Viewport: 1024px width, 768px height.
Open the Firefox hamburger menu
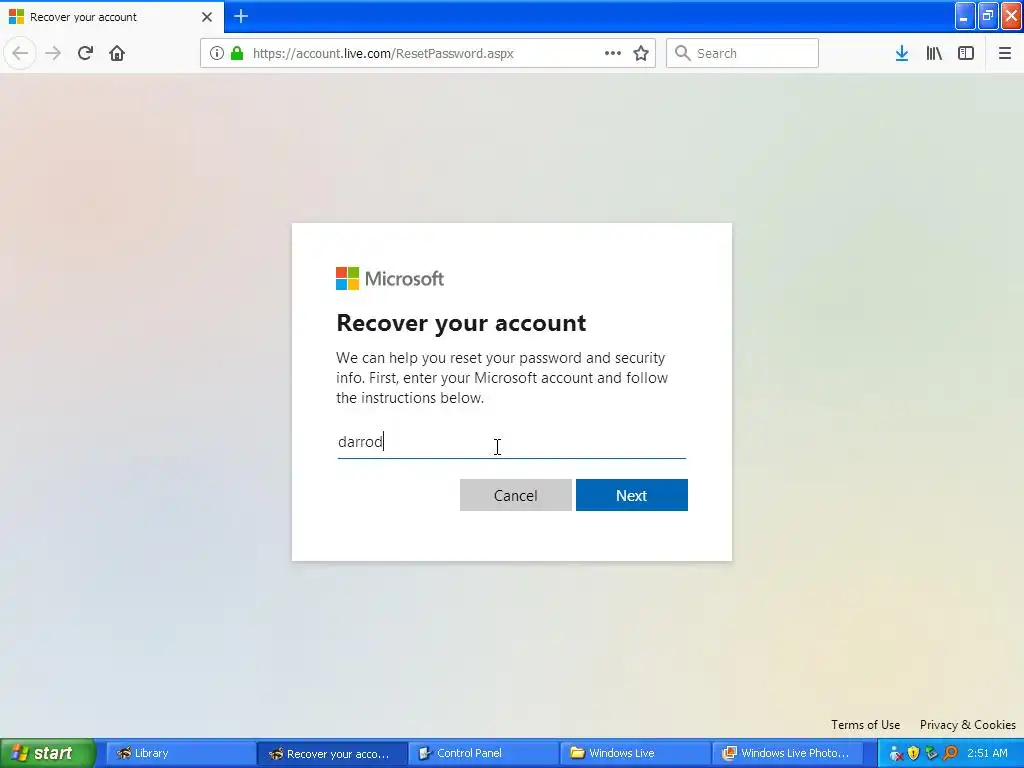coord(1004,53)
